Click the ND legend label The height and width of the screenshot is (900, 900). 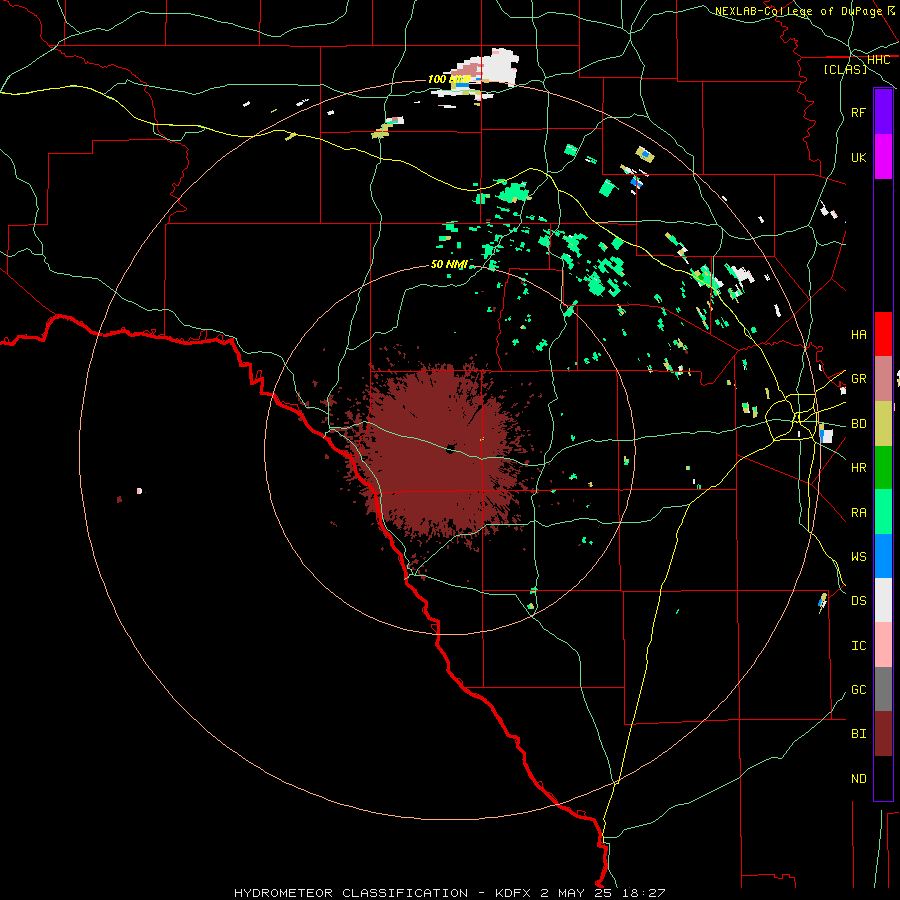click(x=858, y=779)
